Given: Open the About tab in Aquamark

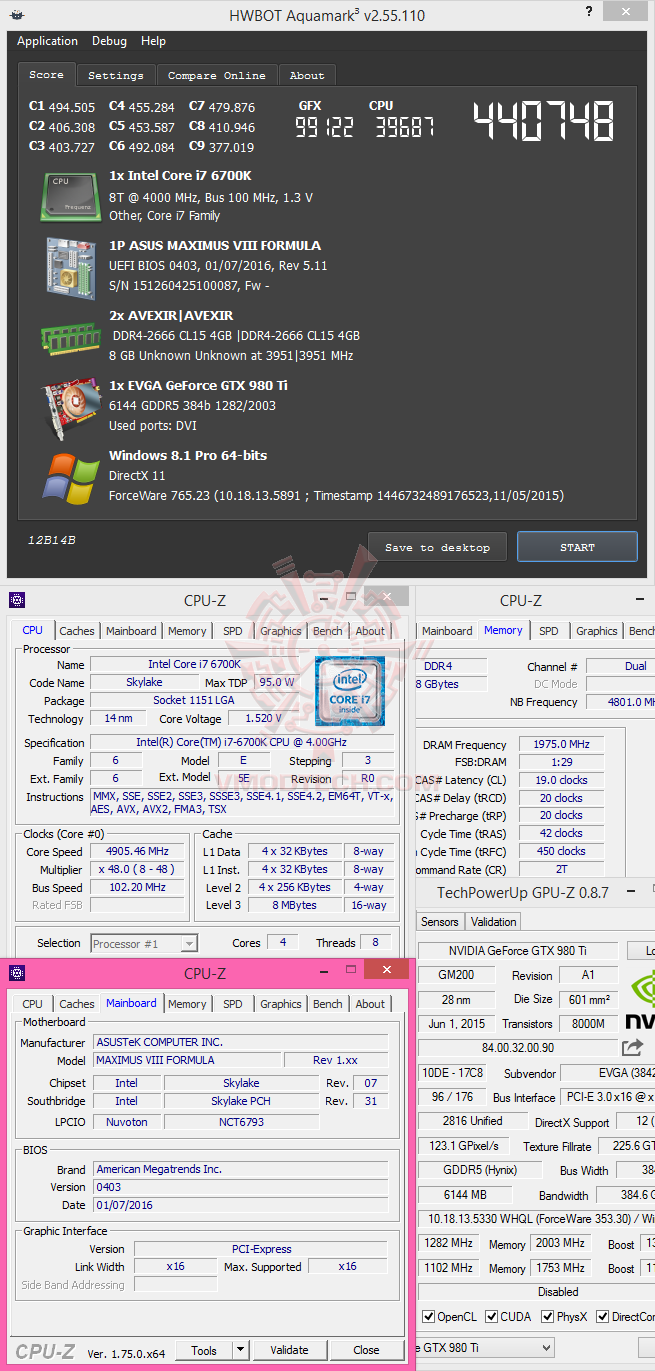Looking at the screenshot, I should click(307, 75).
